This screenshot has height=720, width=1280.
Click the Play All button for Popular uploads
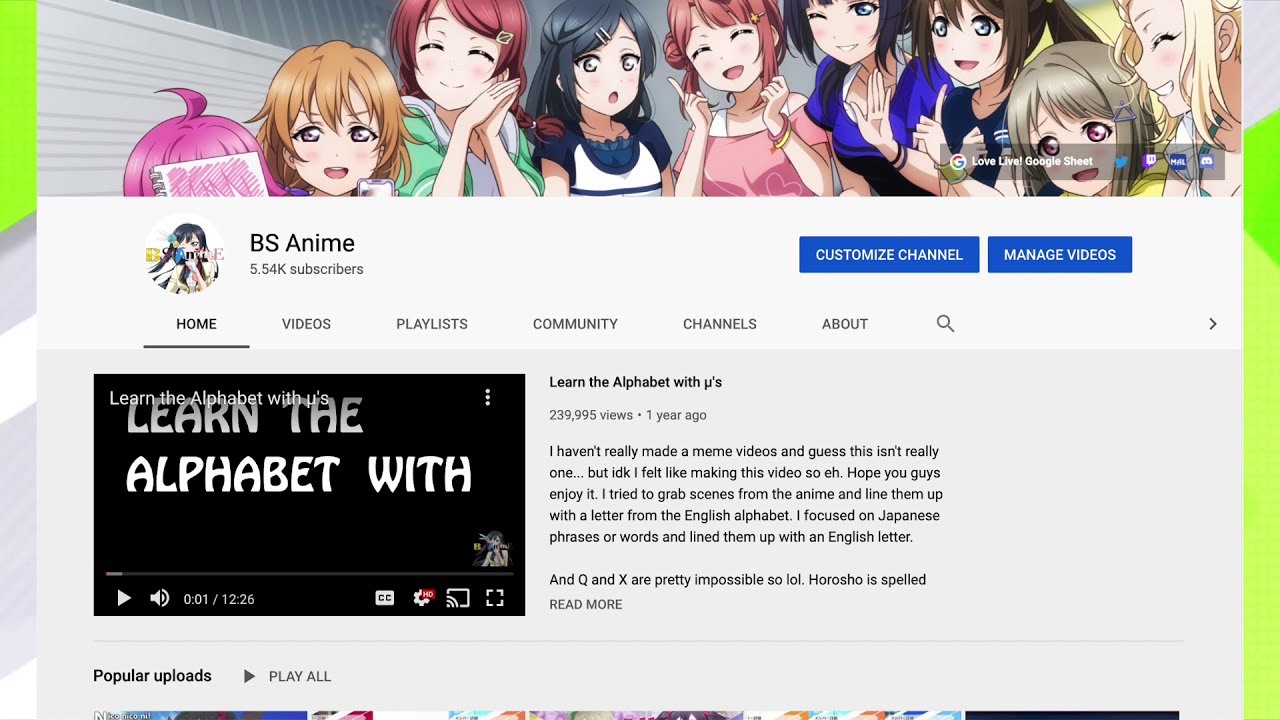tap(287, 676)
